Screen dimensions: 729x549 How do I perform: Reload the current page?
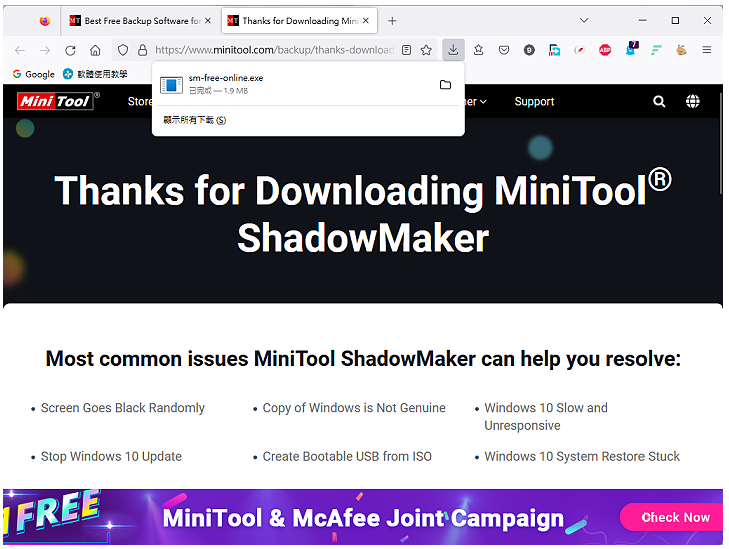70,50
